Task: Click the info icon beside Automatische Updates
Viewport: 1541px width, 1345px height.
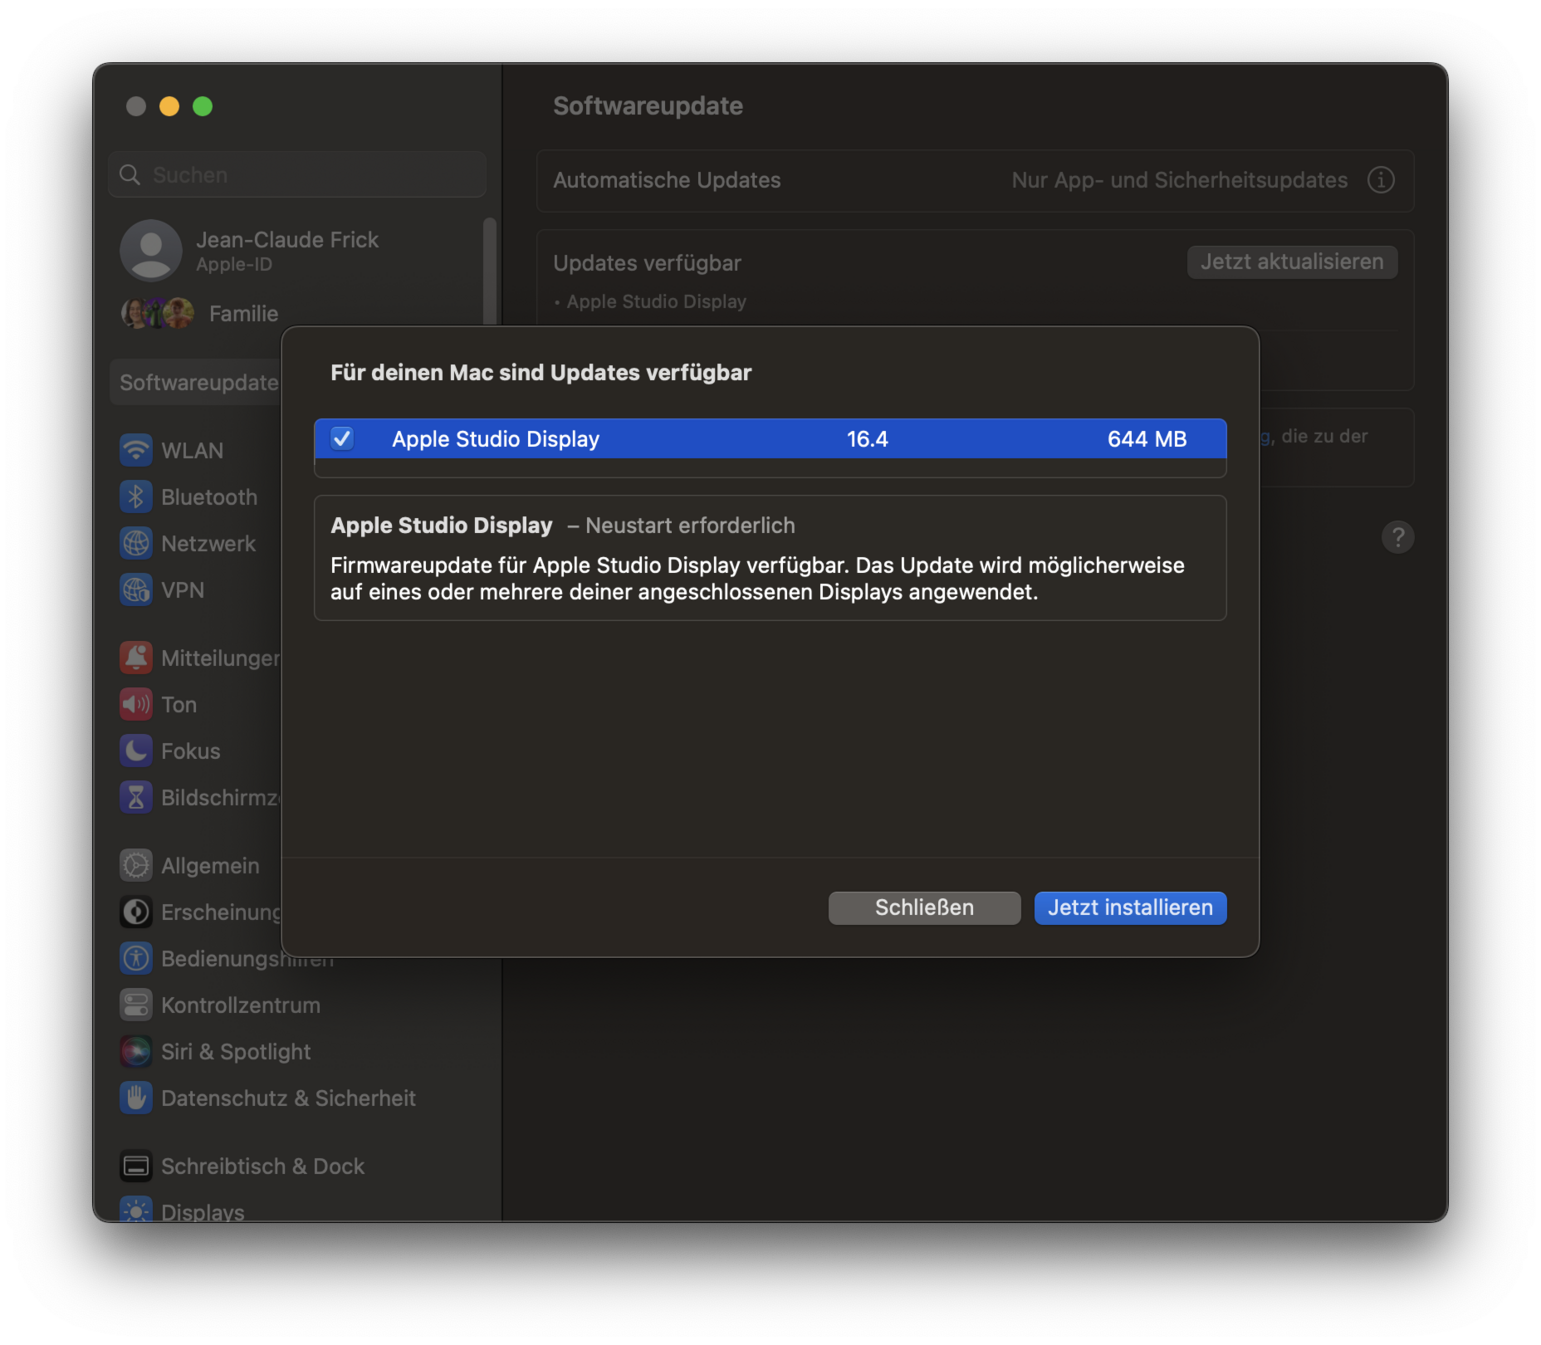Action: [1381, 180]
